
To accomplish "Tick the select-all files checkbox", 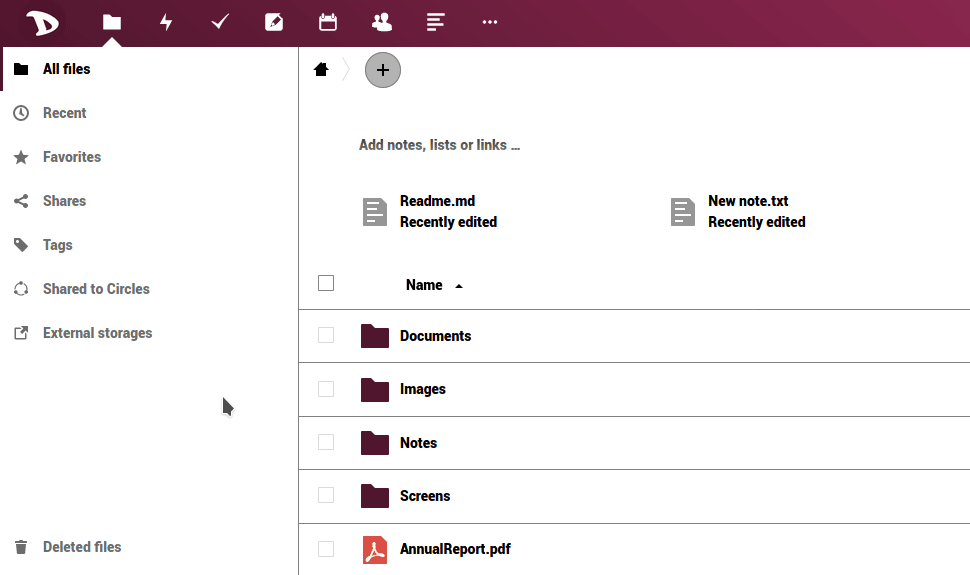I will pos(326,283).
